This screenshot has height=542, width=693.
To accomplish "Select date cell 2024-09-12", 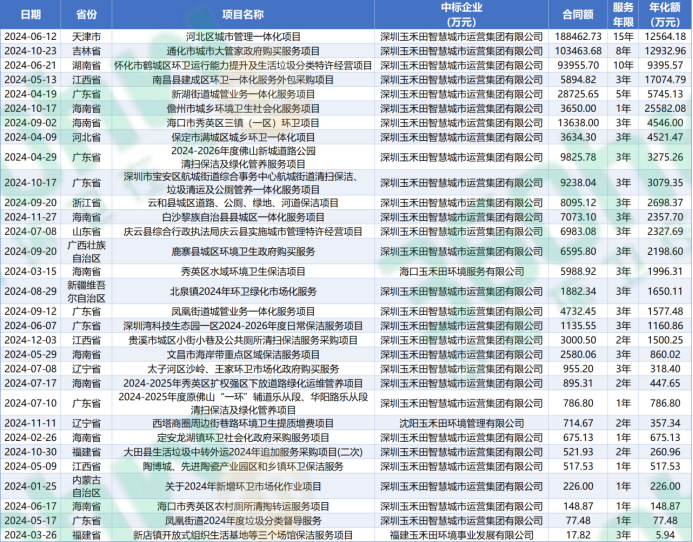I will point(30,311).
